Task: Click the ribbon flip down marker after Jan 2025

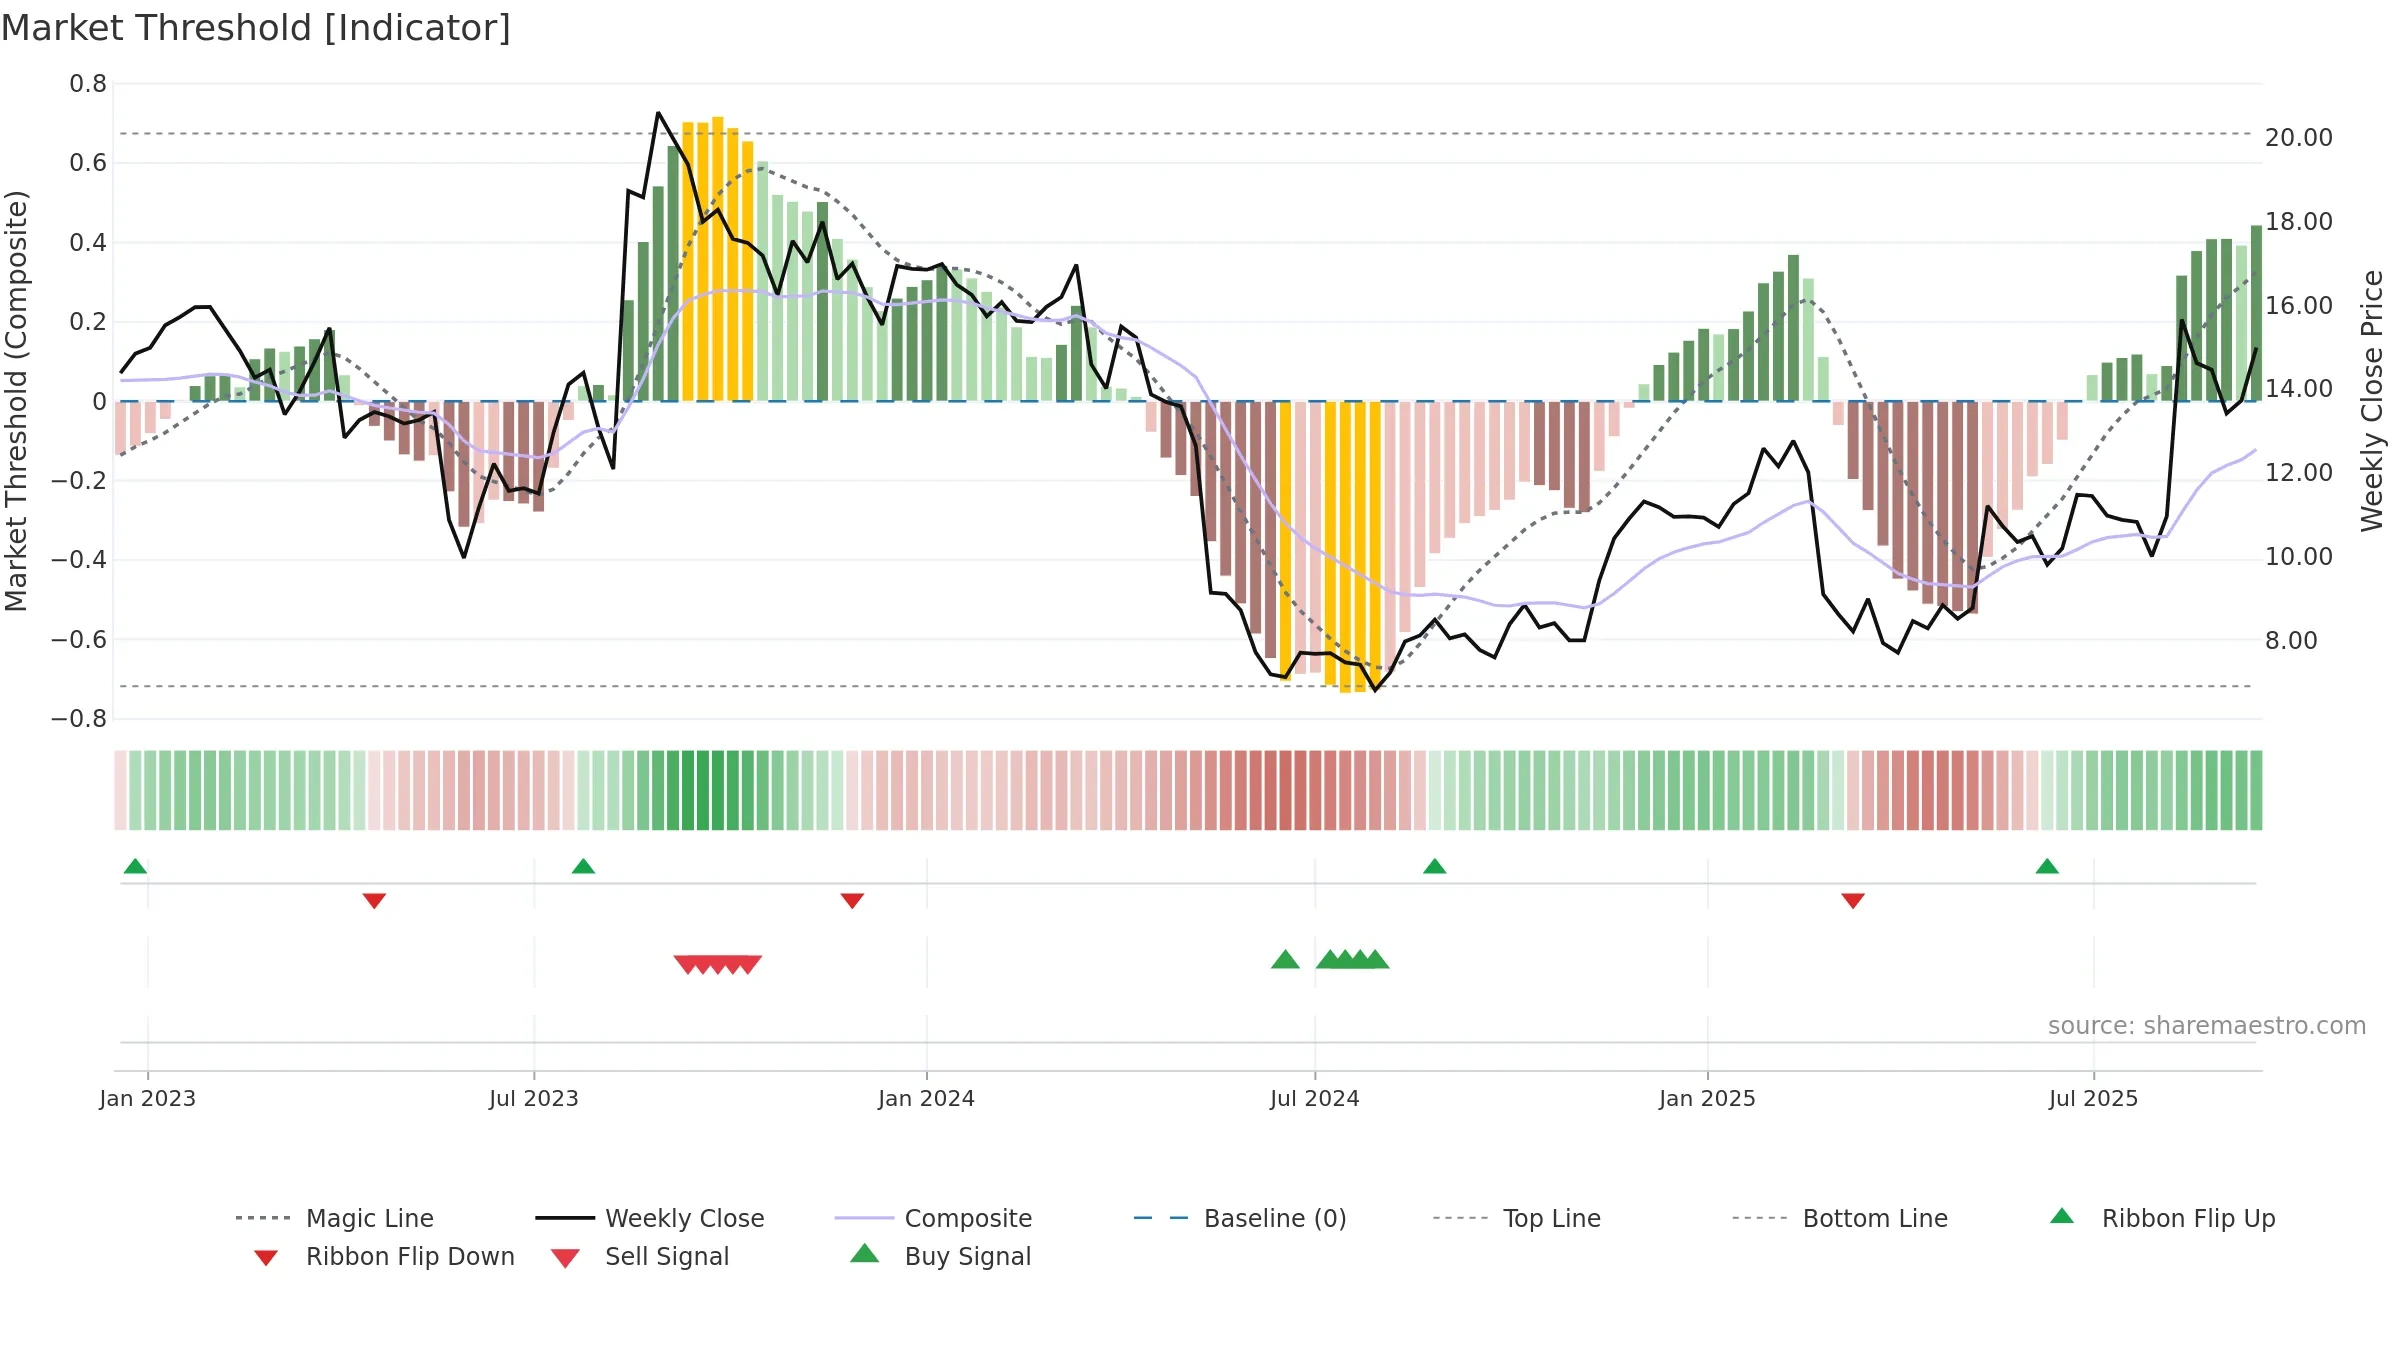Action: (x=1852, y=901)
